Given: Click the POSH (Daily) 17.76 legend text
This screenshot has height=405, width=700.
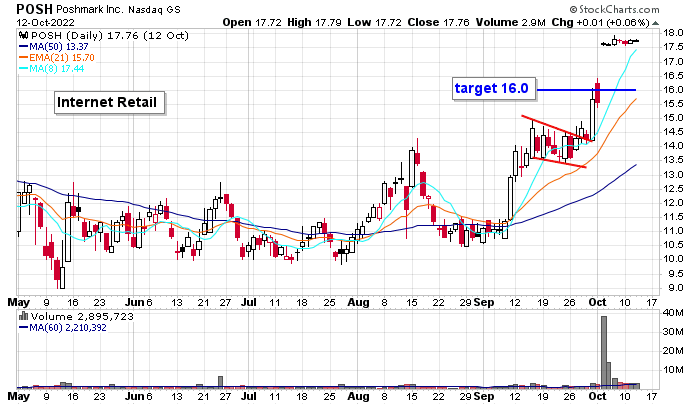Looking at the screenshot, I should (110, 36).
